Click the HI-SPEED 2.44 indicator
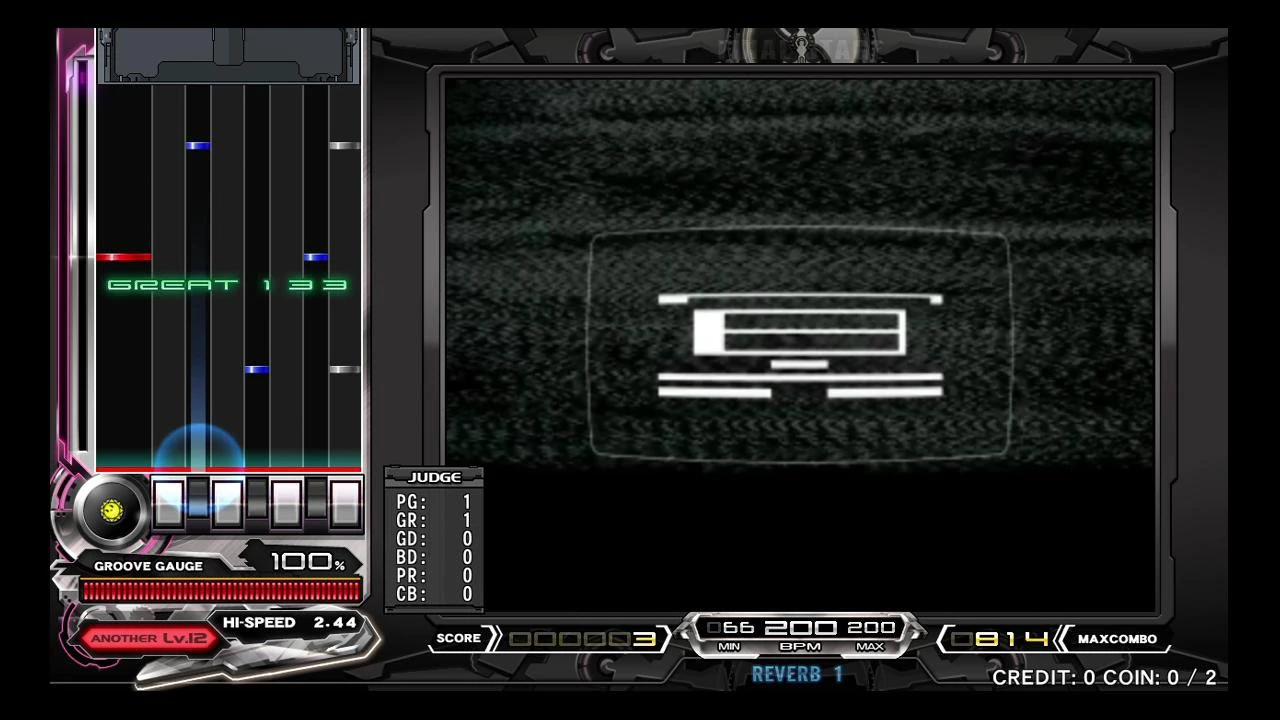Viewport: 1280px width, 720px height. [289, 622]
